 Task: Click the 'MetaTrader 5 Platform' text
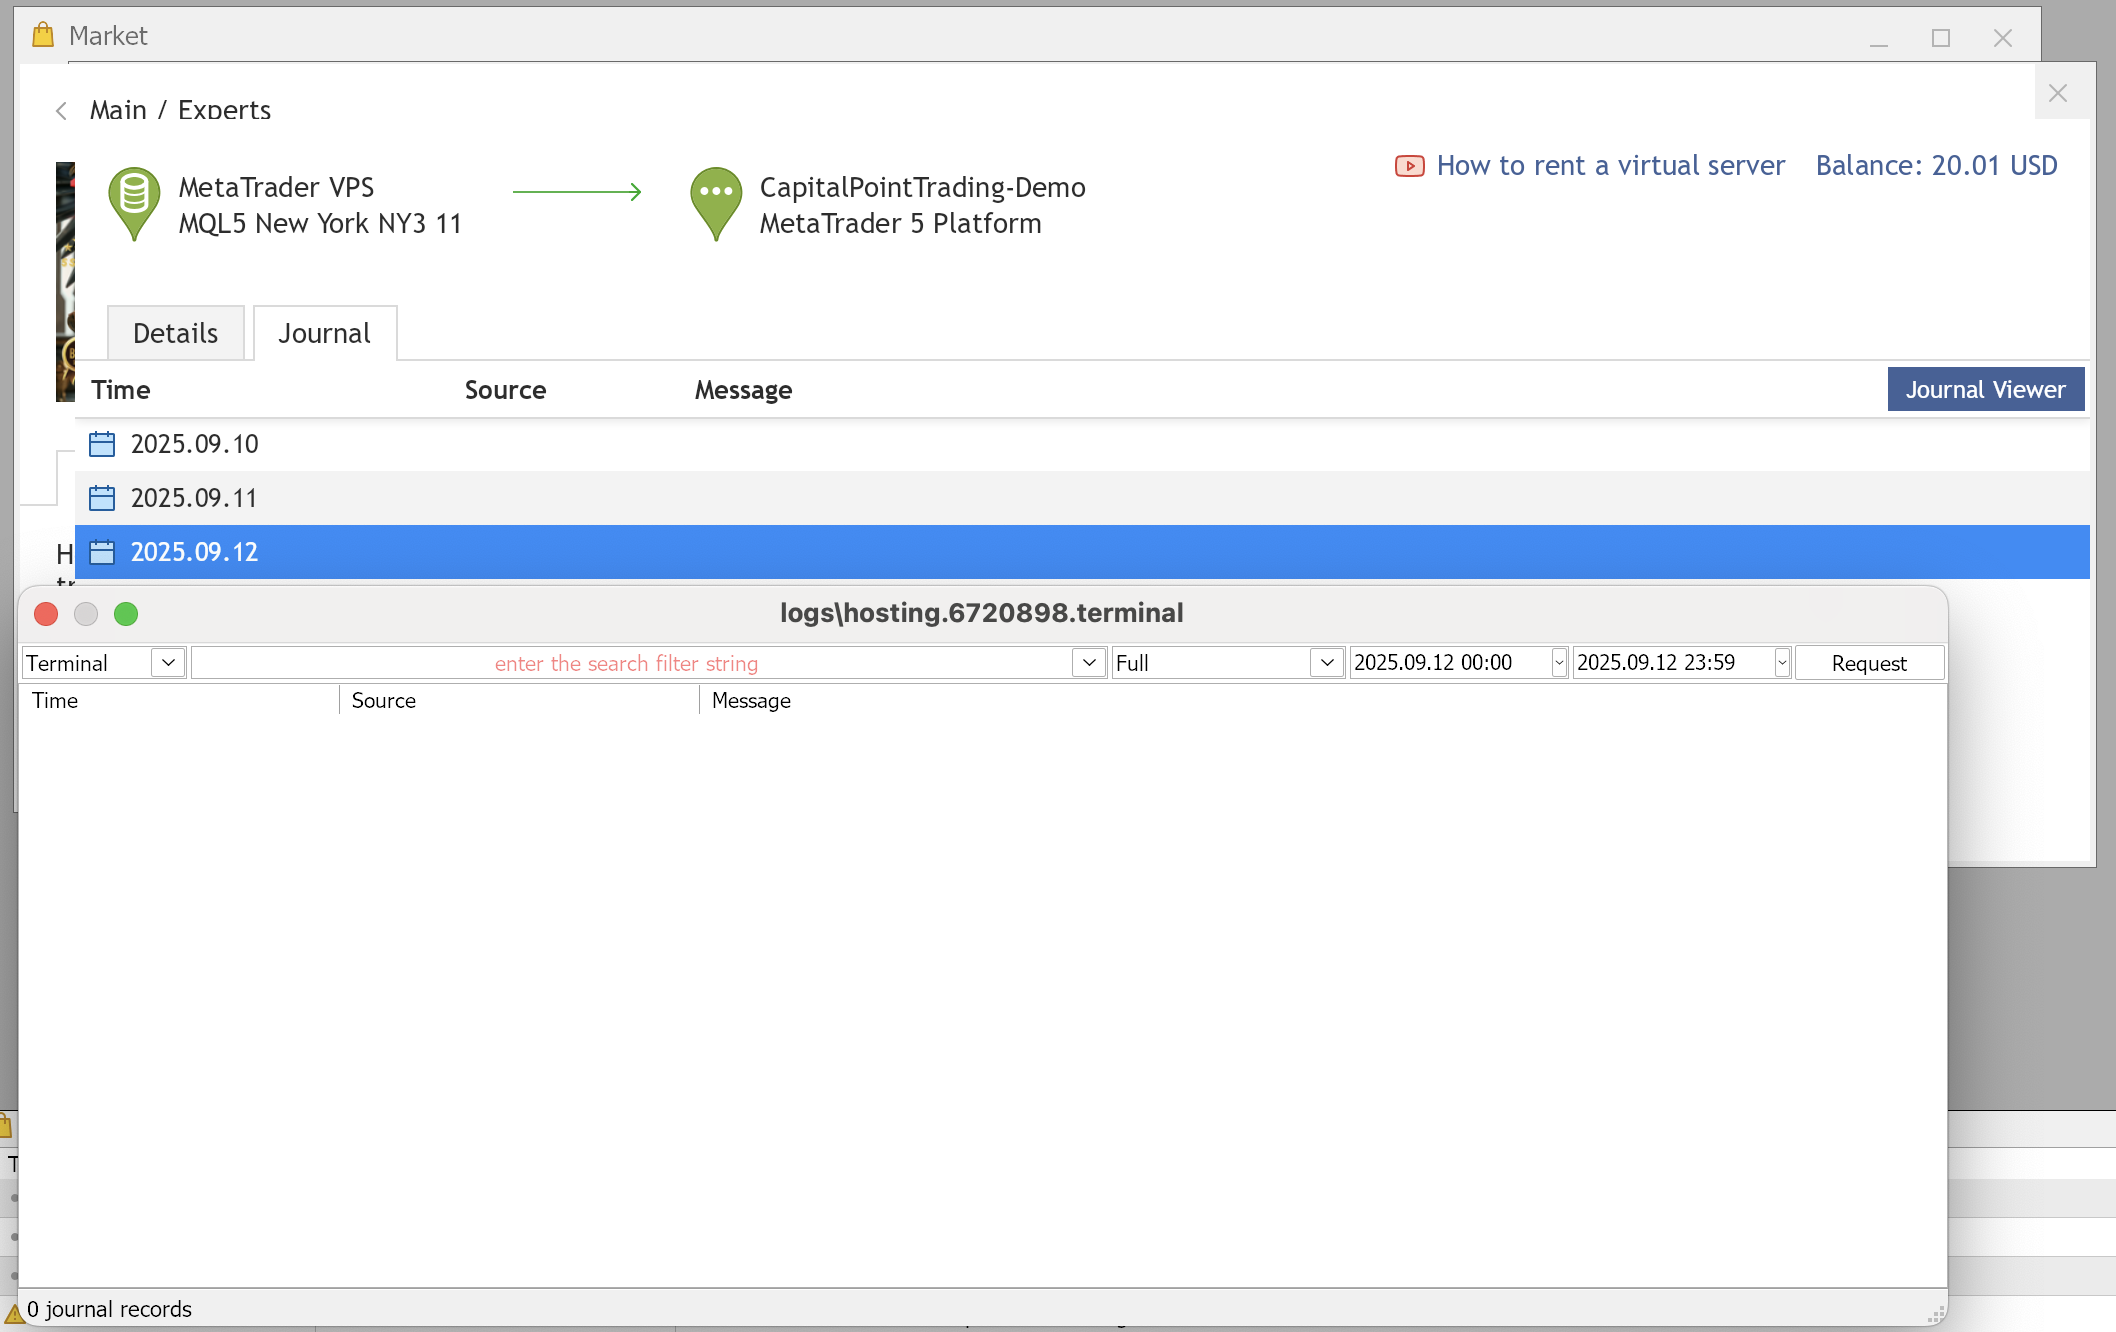pyautogui.click(x=900, y=223)
